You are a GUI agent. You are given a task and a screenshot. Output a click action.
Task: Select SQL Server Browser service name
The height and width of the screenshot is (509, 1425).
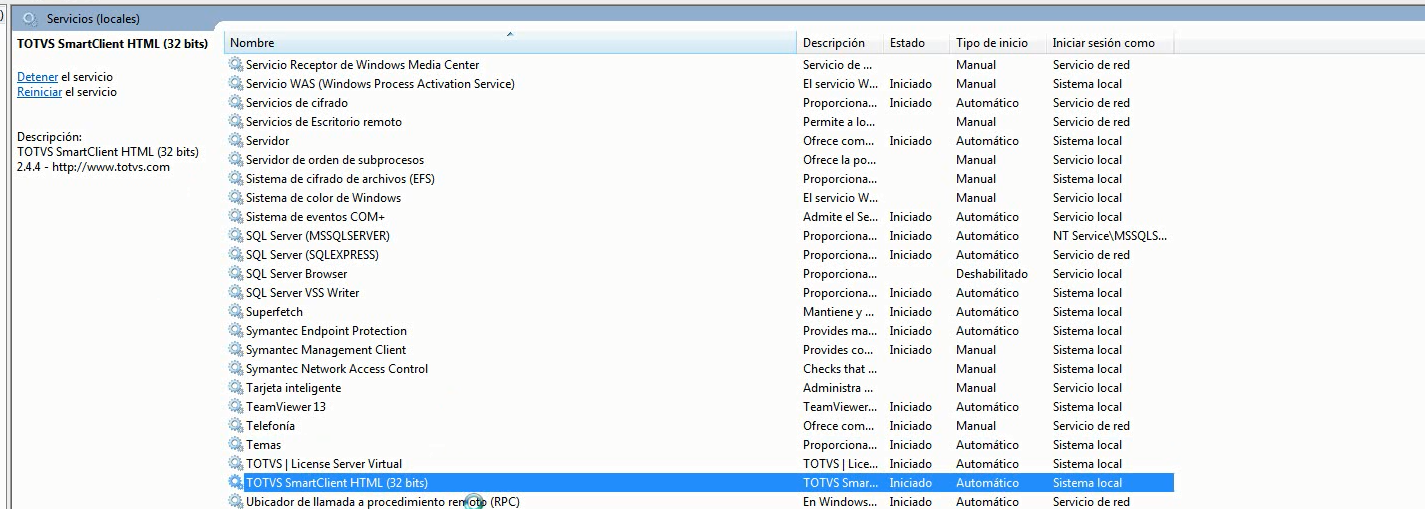coord(297,274)
